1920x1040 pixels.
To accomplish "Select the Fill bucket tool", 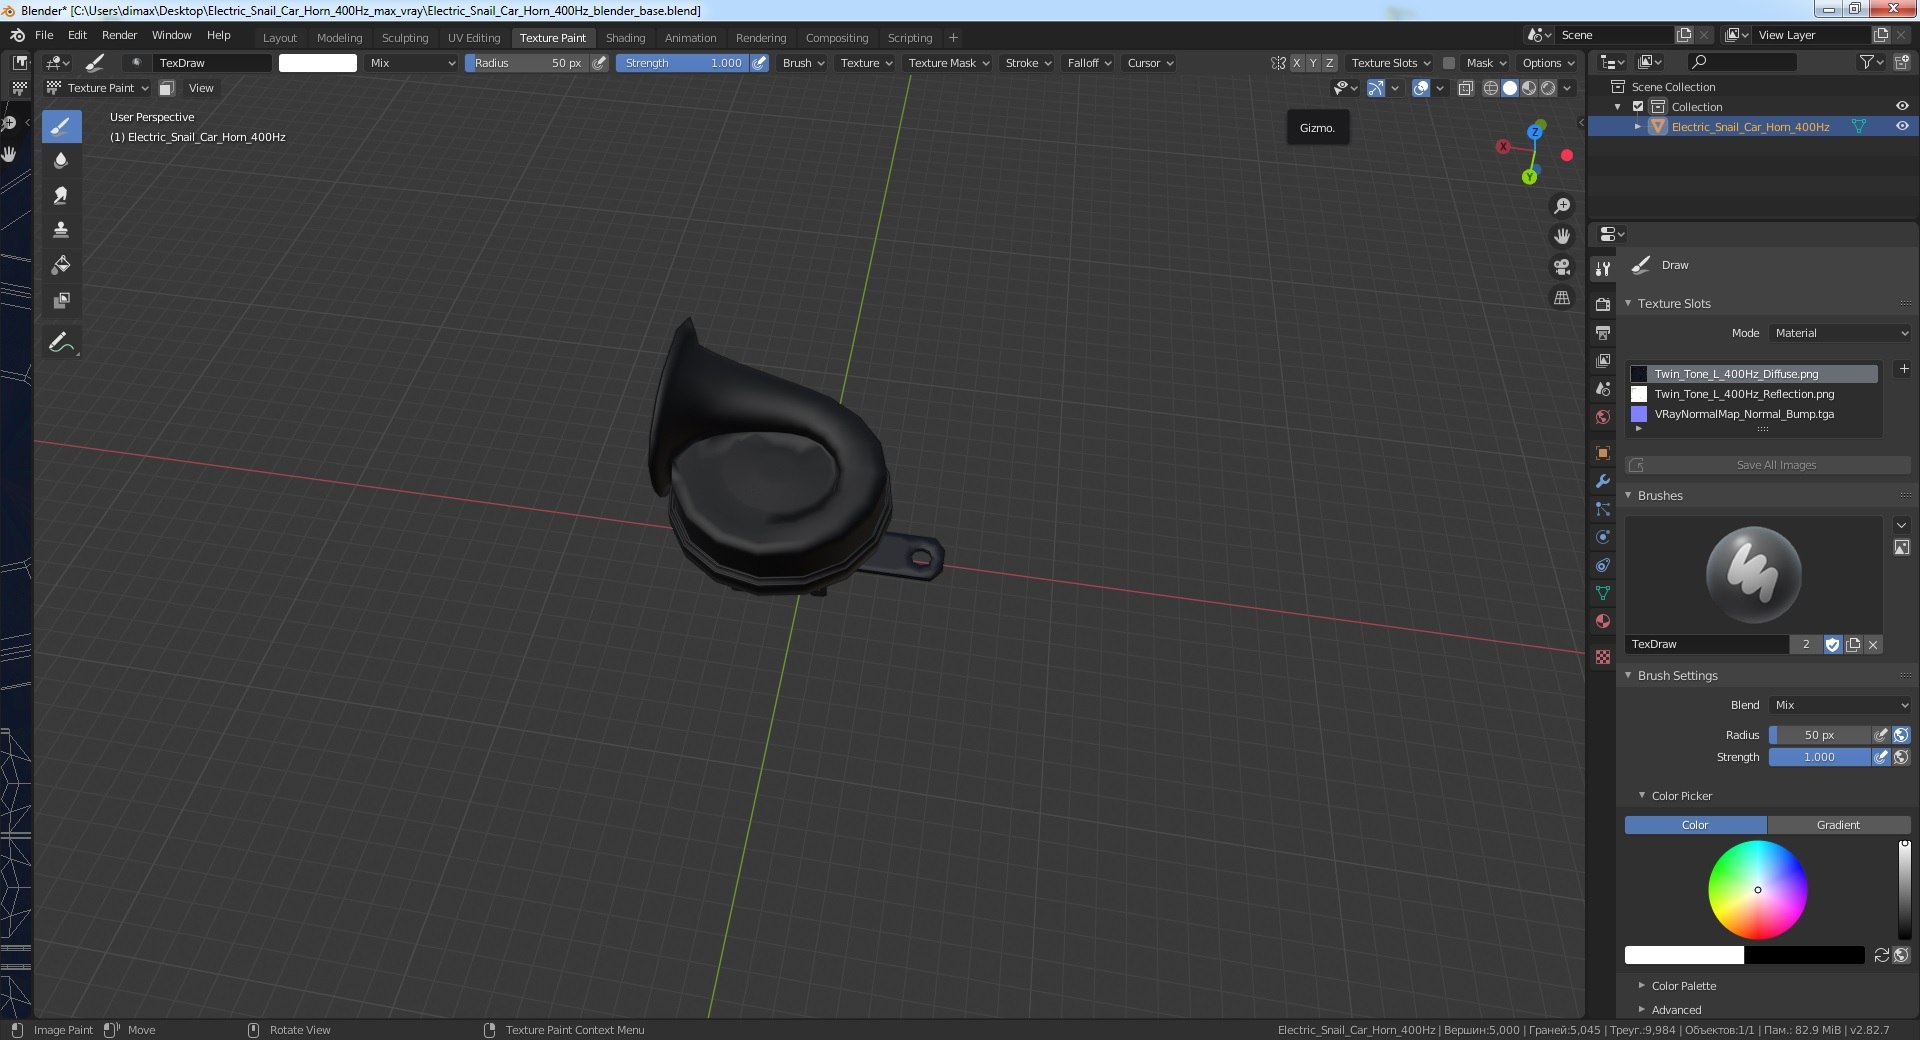I will pyautogui.click(x=61, y=266).
